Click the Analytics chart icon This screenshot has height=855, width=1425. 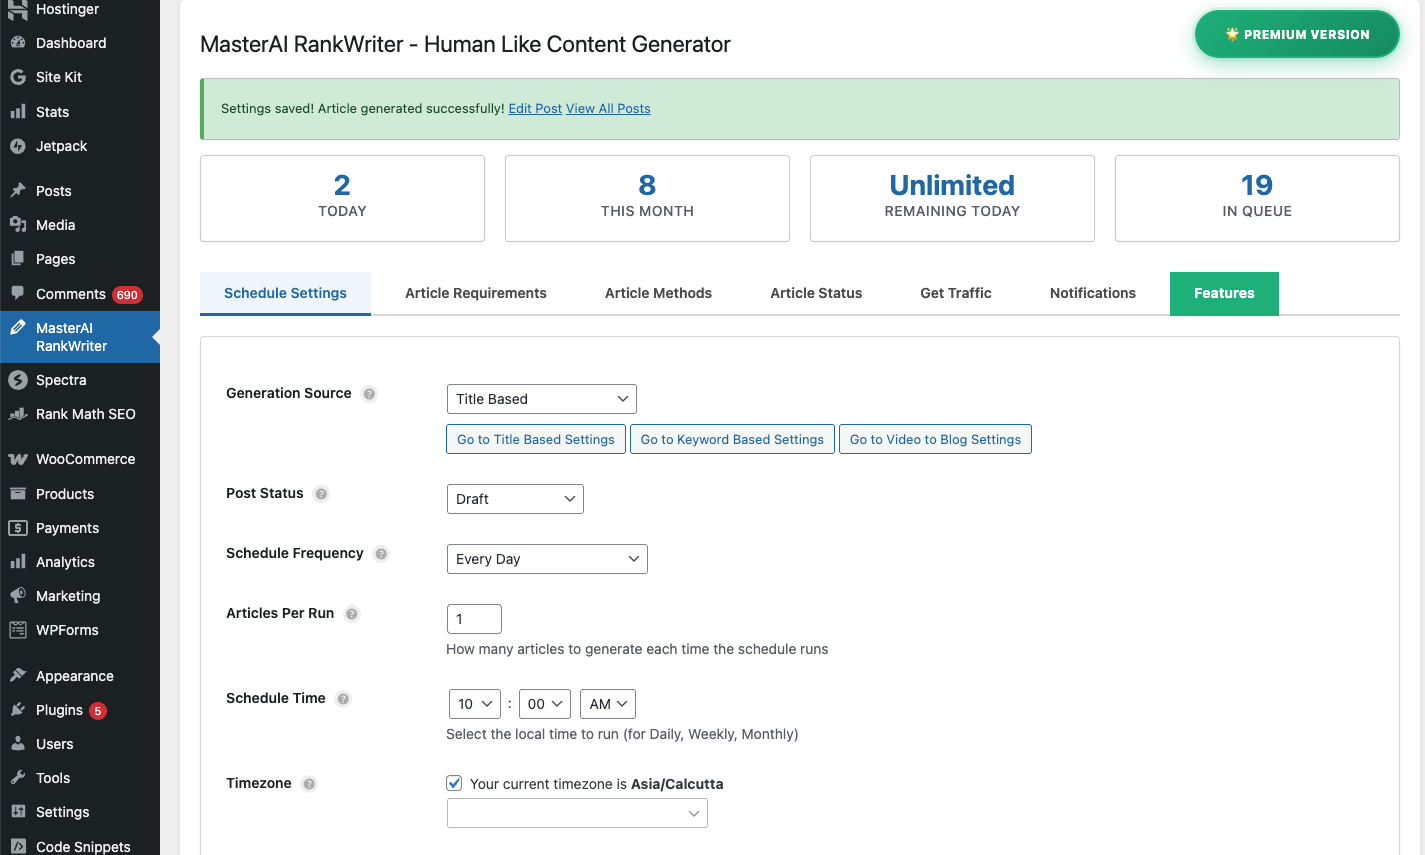tap(18, 562)
